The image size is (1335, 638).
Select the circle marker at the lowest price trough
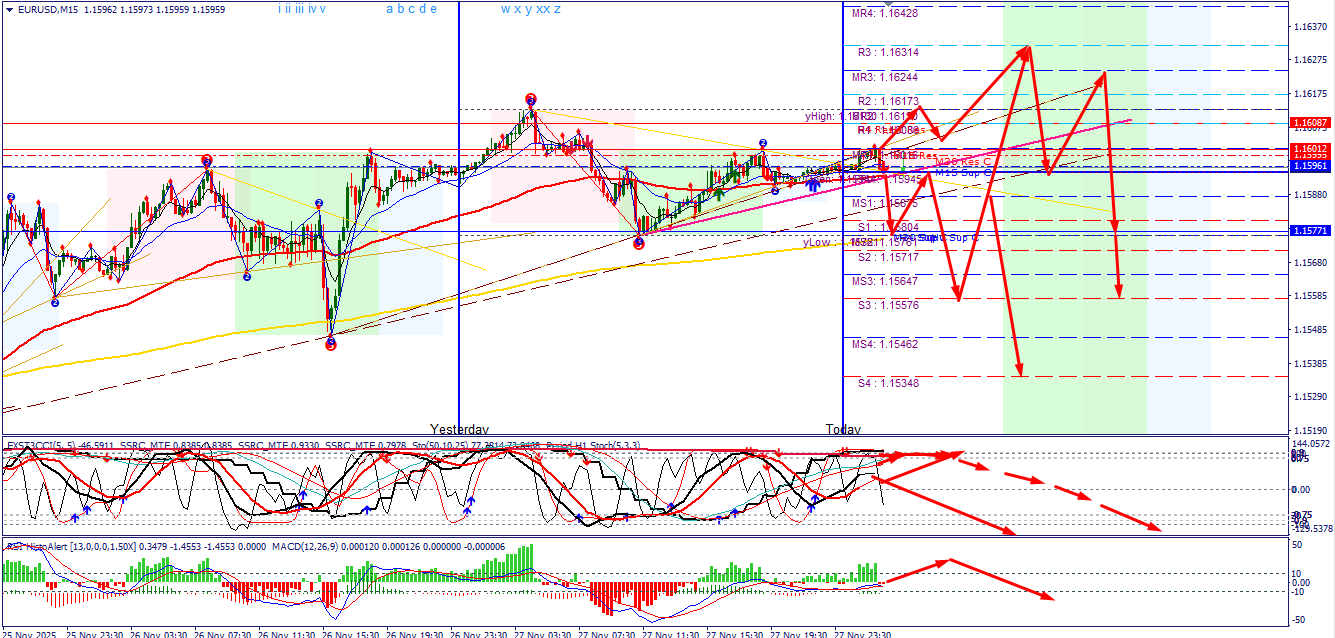pos(331,343)
